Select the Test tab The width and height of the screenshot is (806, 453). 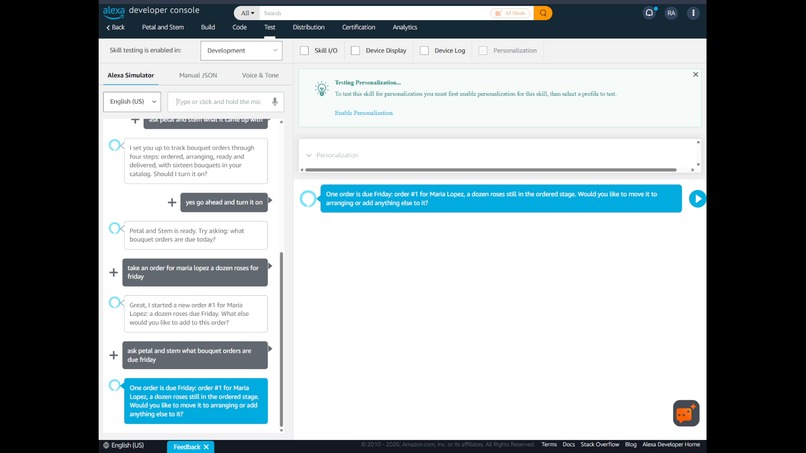270,27
